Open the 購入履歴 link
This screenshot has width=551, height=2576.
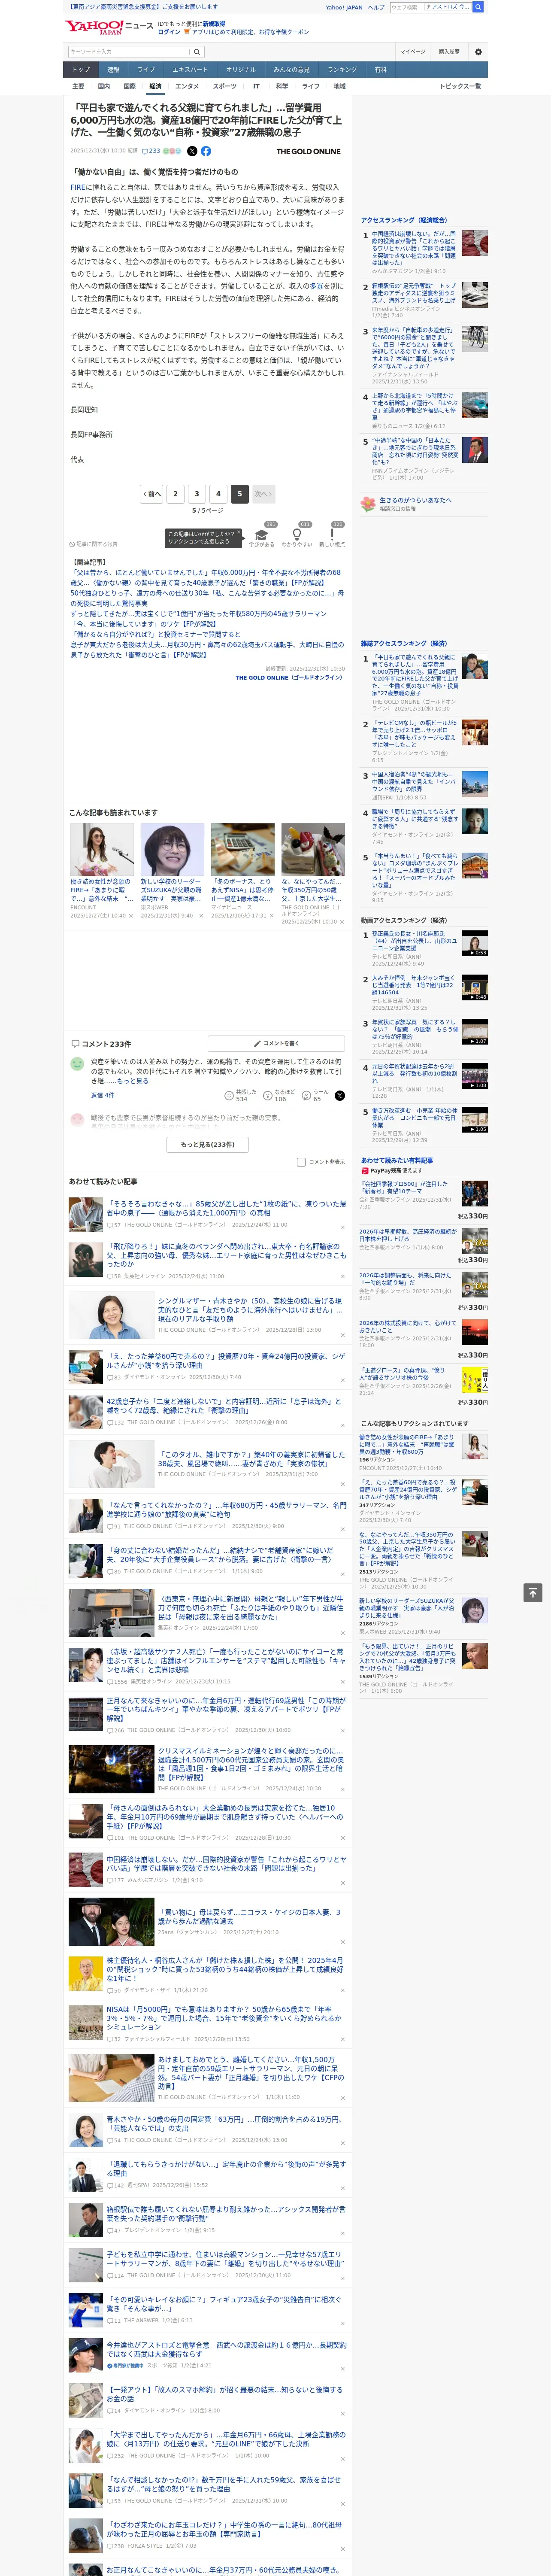449,52
